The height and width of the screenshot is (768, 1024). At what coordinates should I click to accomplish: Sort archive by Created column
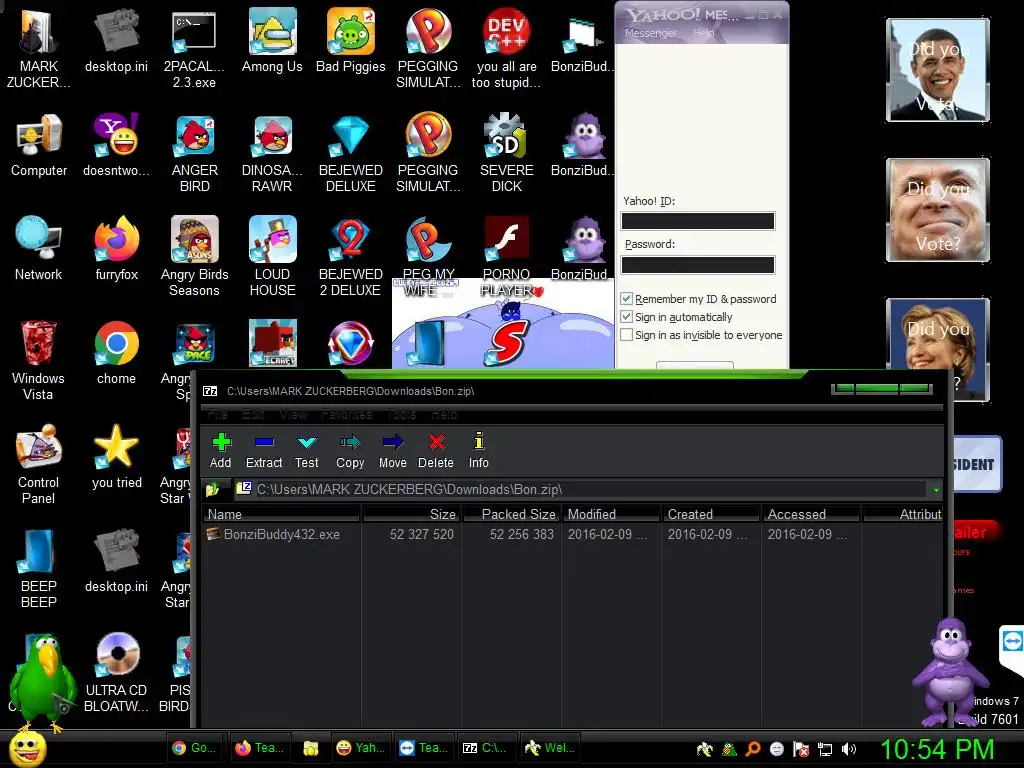pos(711,514)
